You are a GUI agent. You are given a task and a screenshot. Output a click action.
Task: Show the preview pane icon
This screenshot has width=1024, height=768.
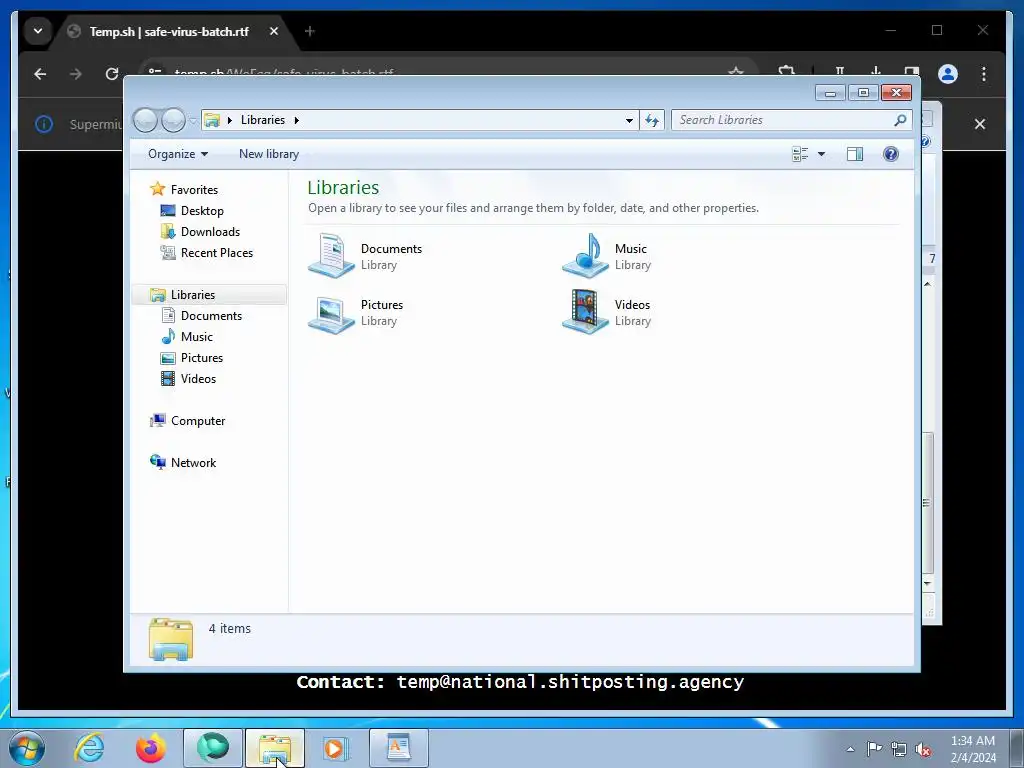pyautogui.click(x=855, y=154)
